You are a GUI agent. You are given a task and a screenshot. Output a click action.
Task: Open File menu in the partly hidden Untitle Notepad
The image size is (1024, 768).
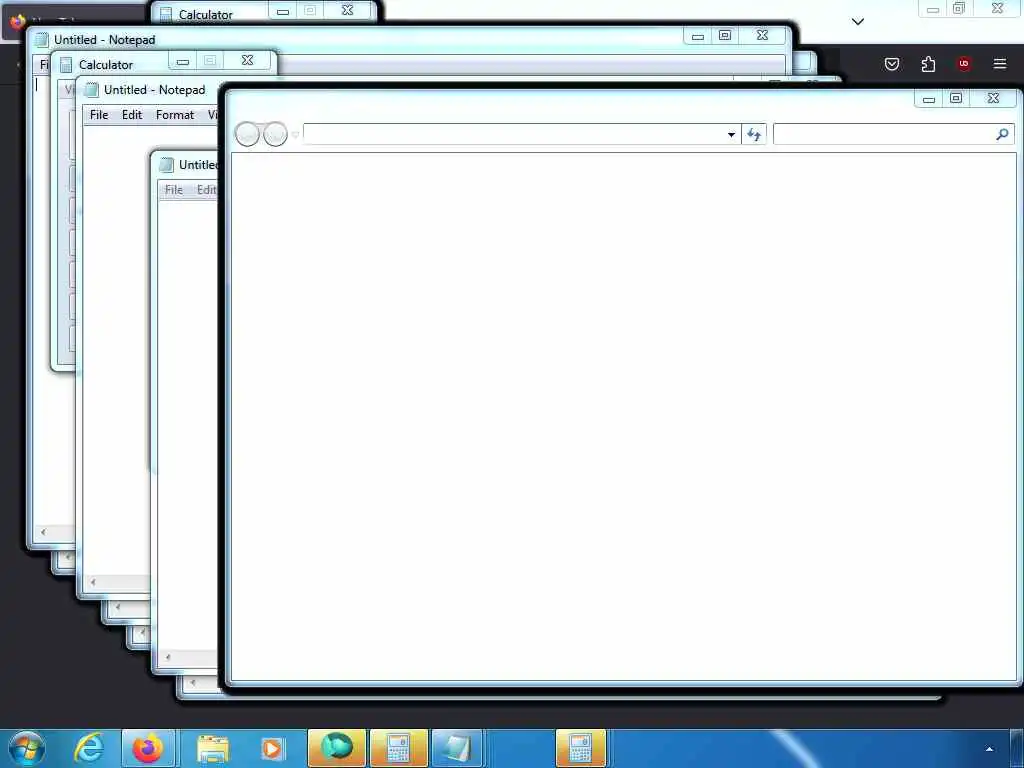click(x=174, y=190)
